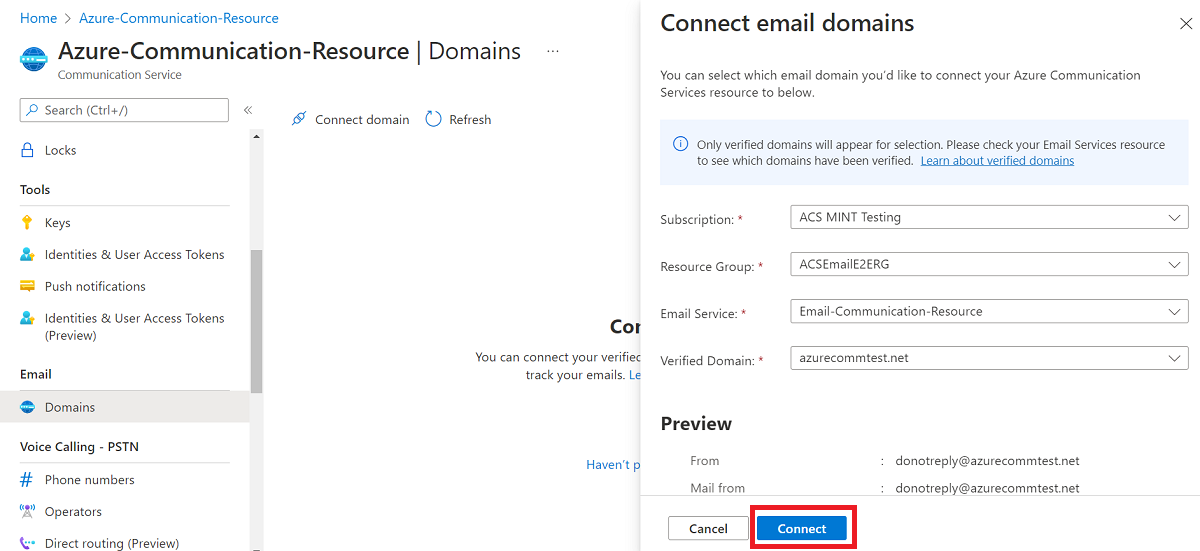Click the Connect domain plug icon
Viewport: 1200px width, 551px height.
pyautogui.click(x=298, y=119)
